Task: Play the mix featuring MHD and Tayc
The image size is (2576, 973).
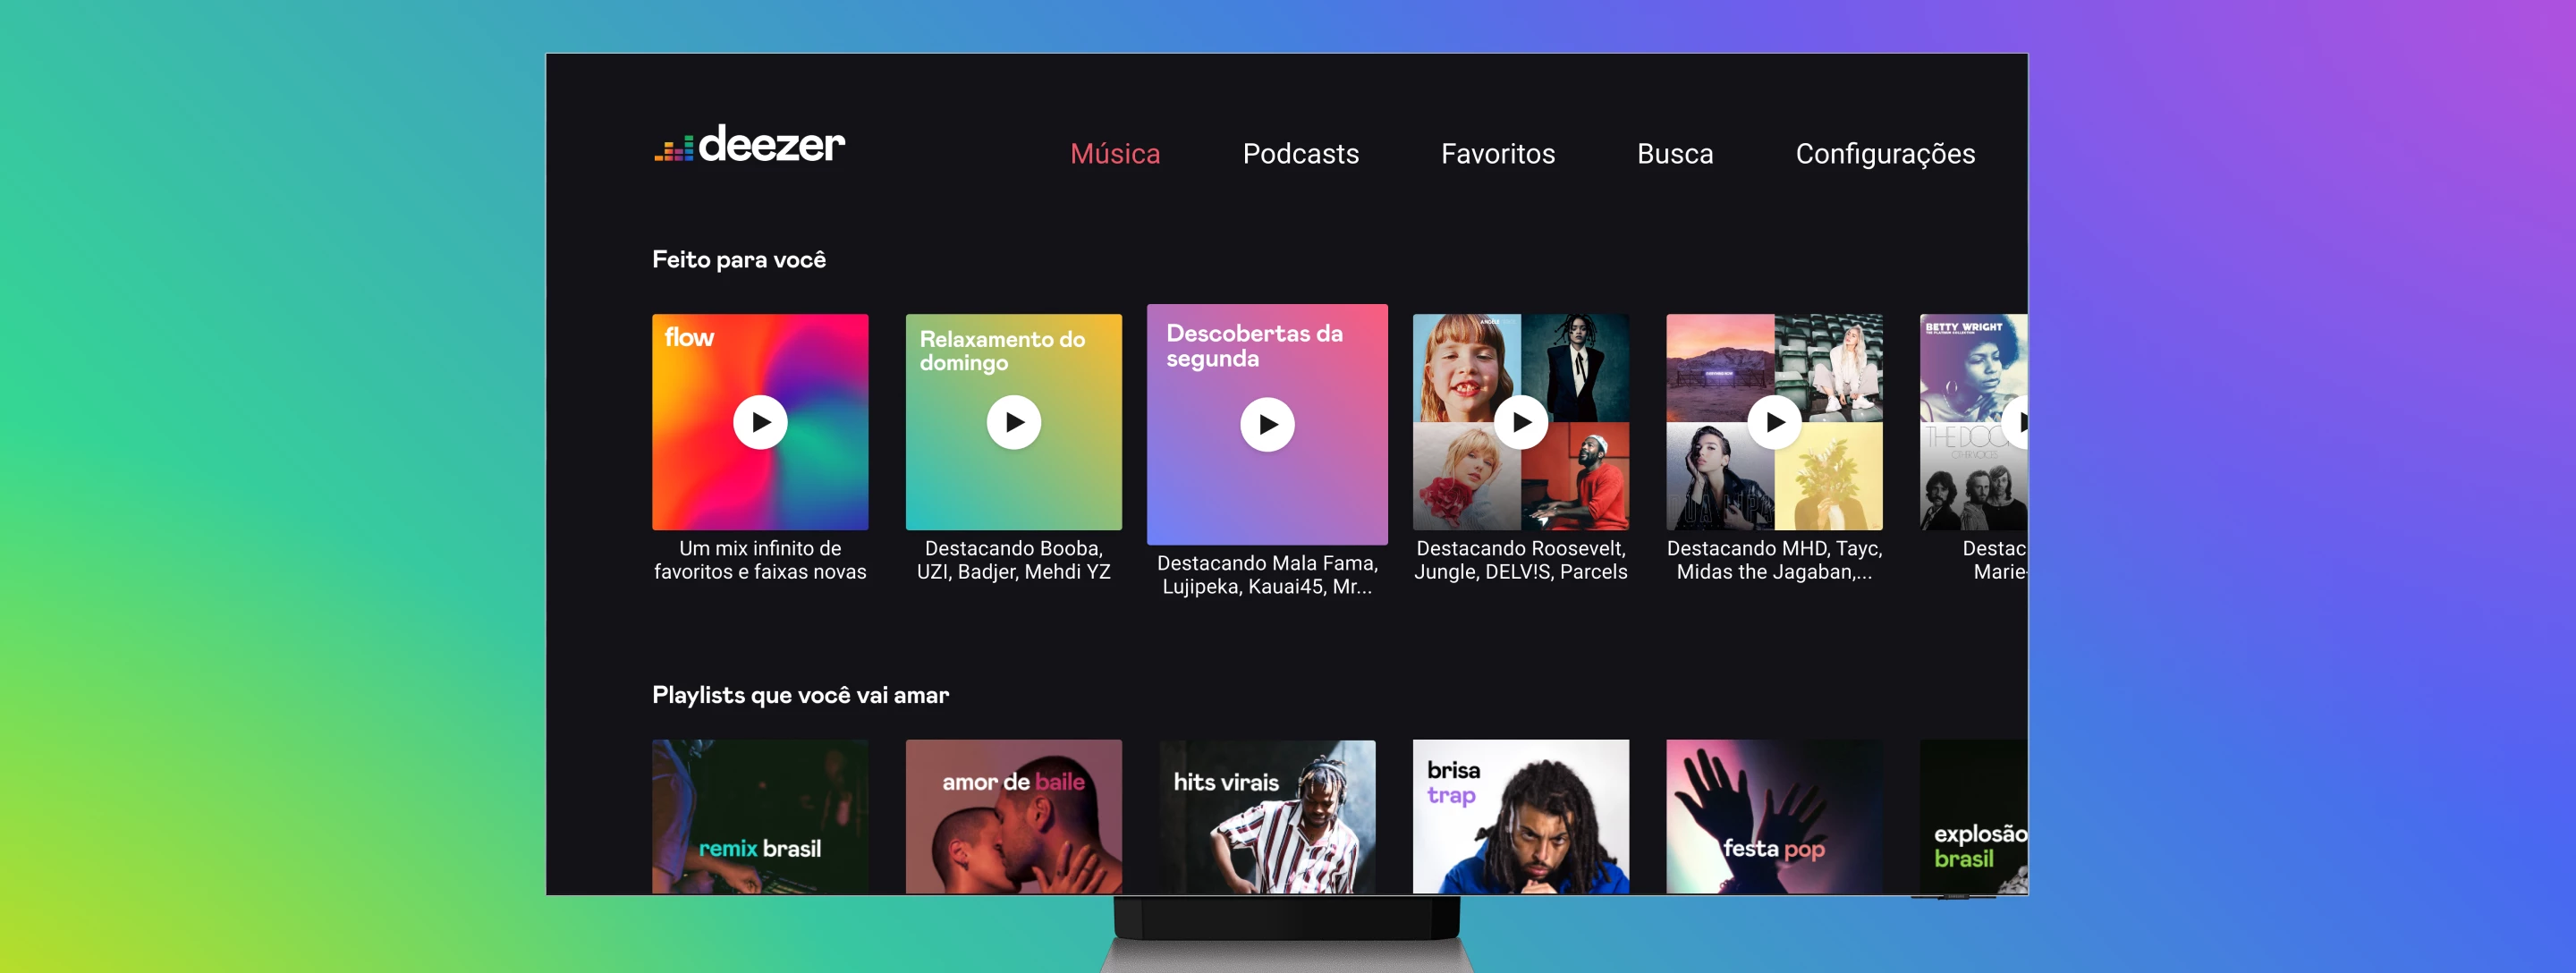Action: [1773, 421]
